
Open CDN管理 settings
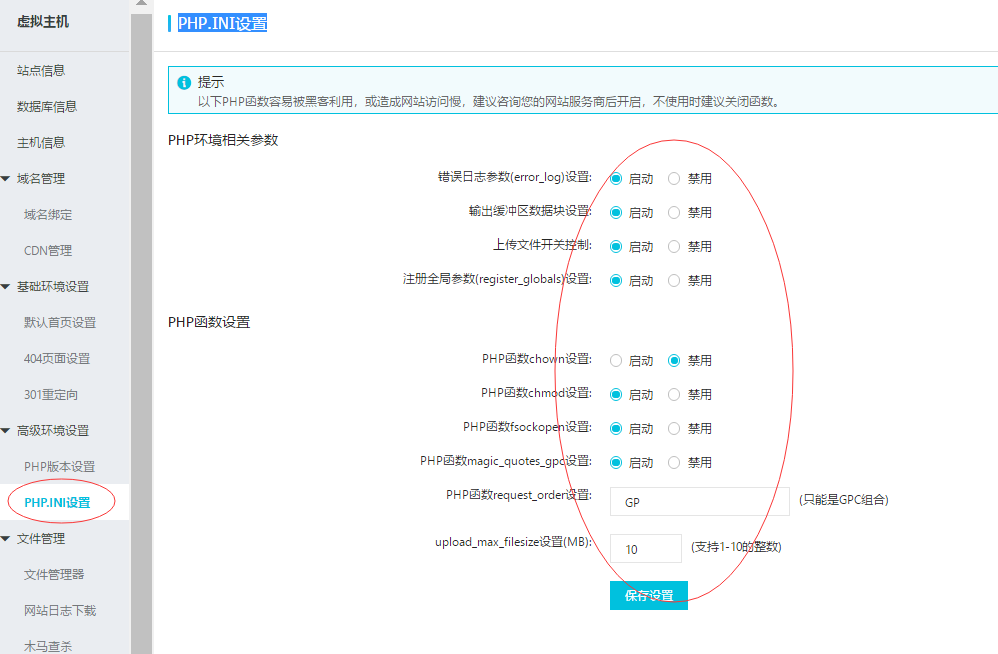click(50, 249)
